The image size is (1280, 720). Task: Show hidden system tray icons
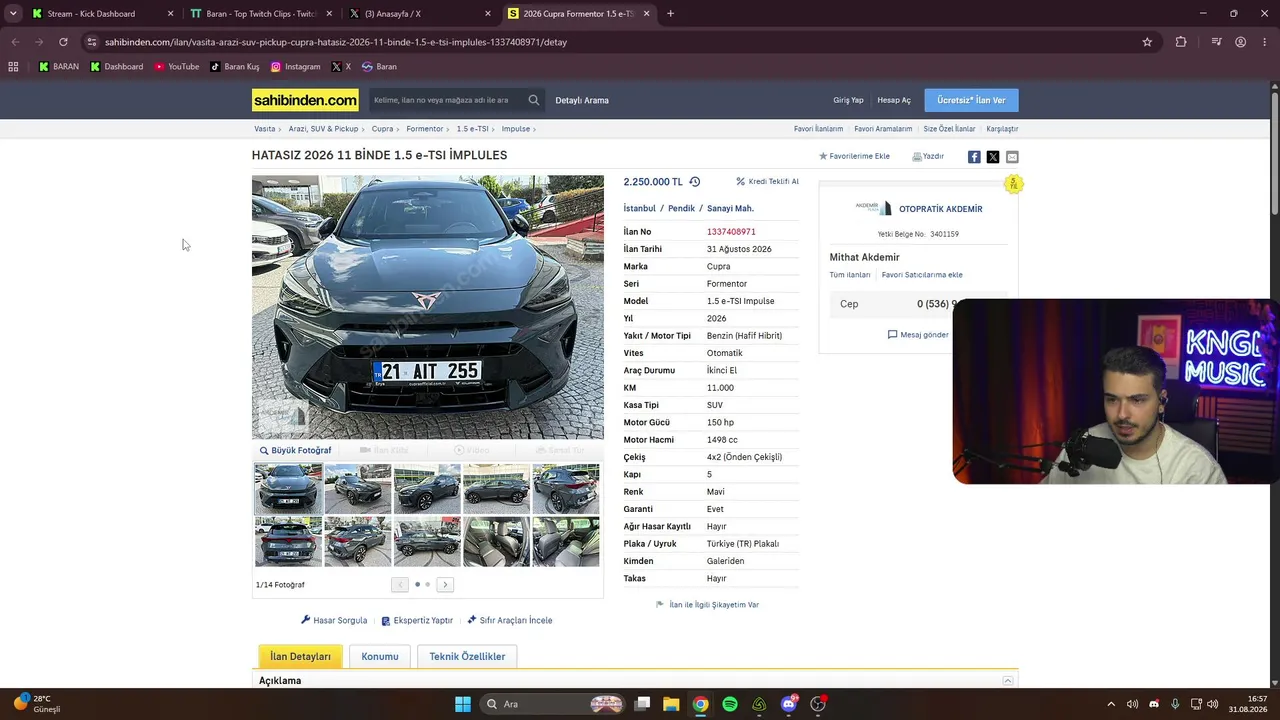click(1110, 704)
